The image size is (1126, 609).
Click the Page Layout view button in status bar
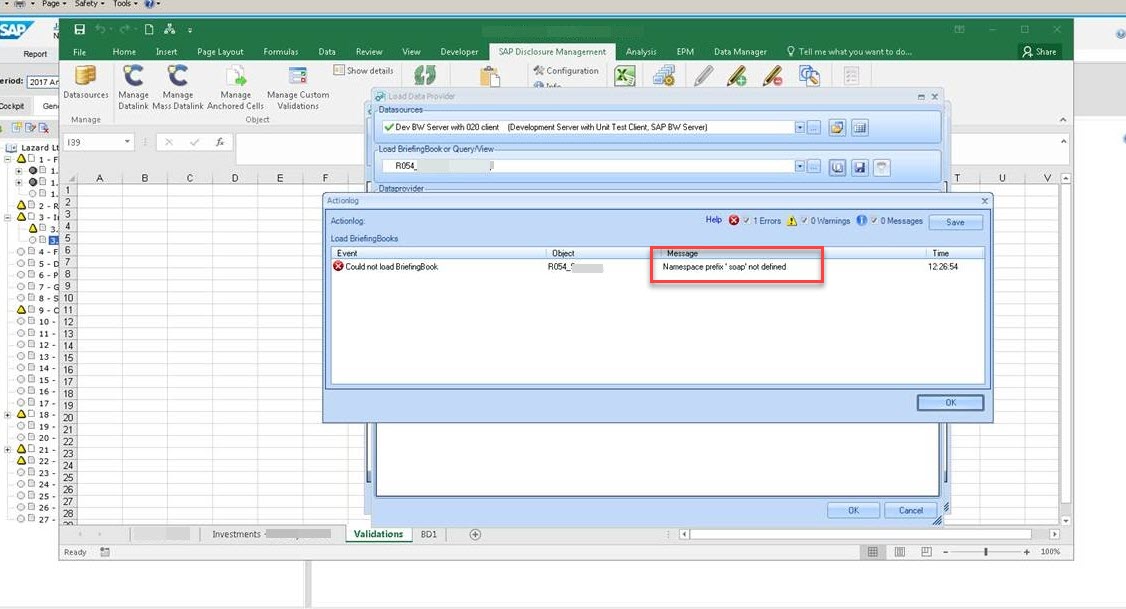(900, 552)
